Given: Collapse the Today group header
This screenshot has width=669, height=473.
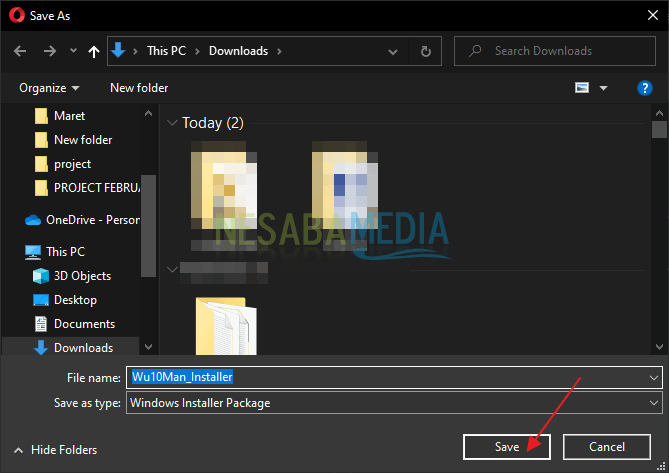Looking at the screenshot, I should coord(171,123).
